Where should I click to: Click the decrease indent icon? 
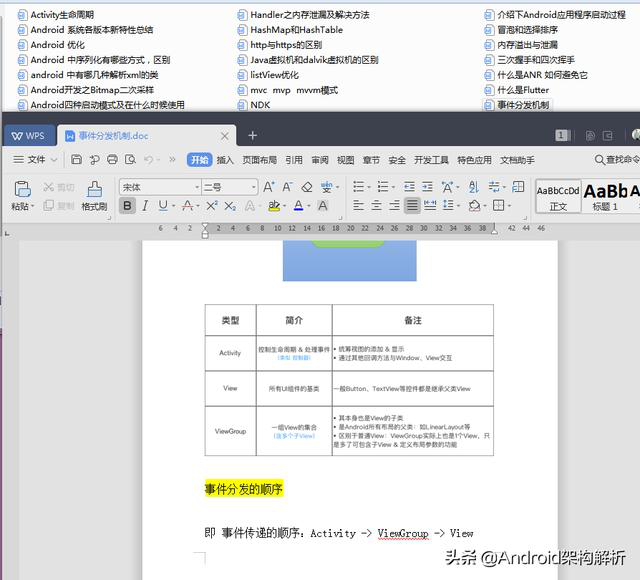point(409,187)
